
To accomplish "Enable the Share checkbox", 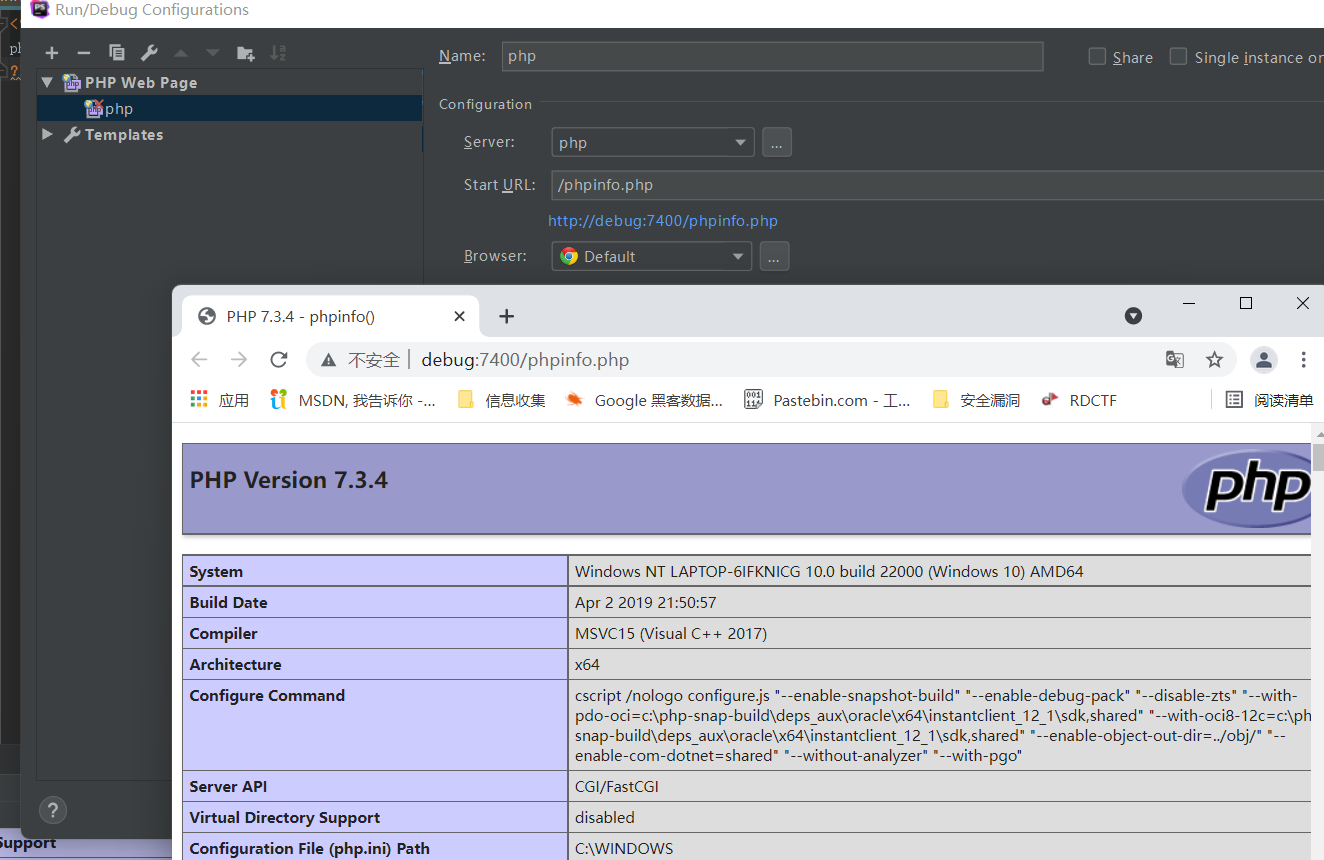I will [x=1097, y=57].
